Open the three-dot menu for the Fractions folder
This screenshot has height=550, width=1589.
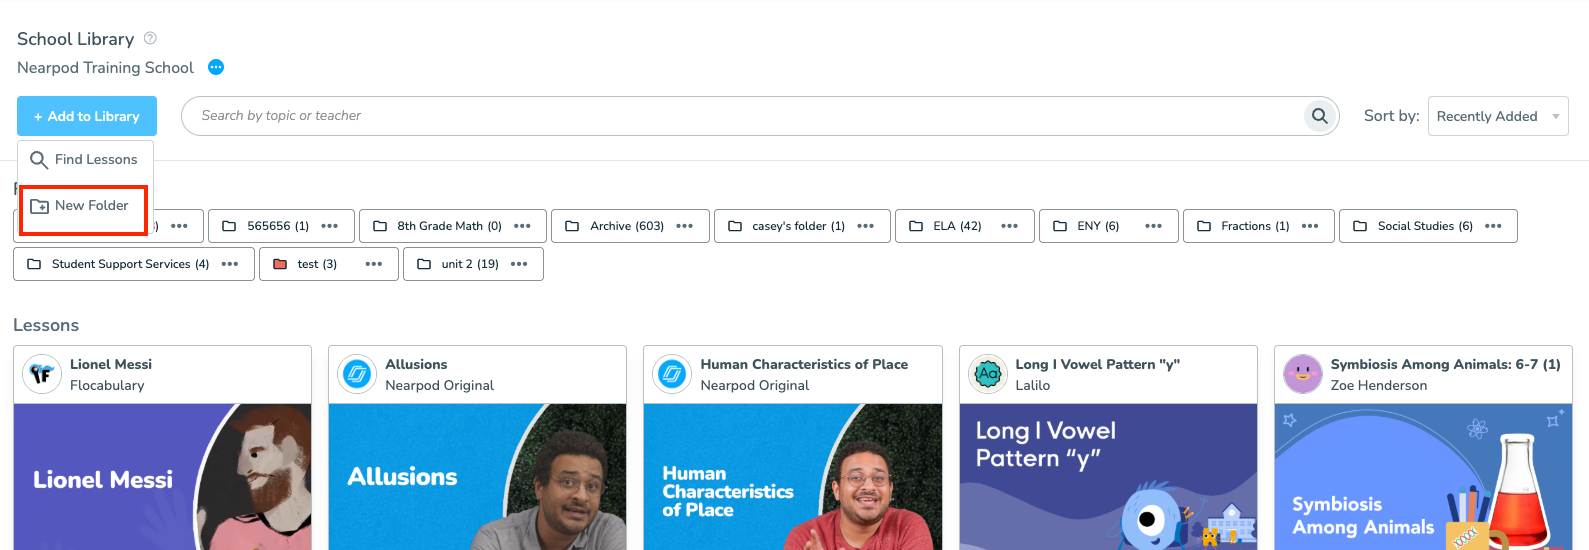[x=1310, y=226]
